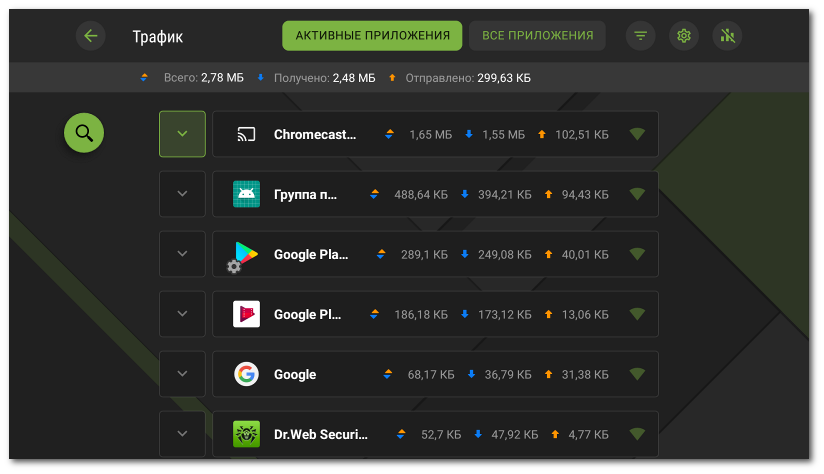
Task: Toggle Wi-Fi access for Chromecast
Action: coord(637,135)
